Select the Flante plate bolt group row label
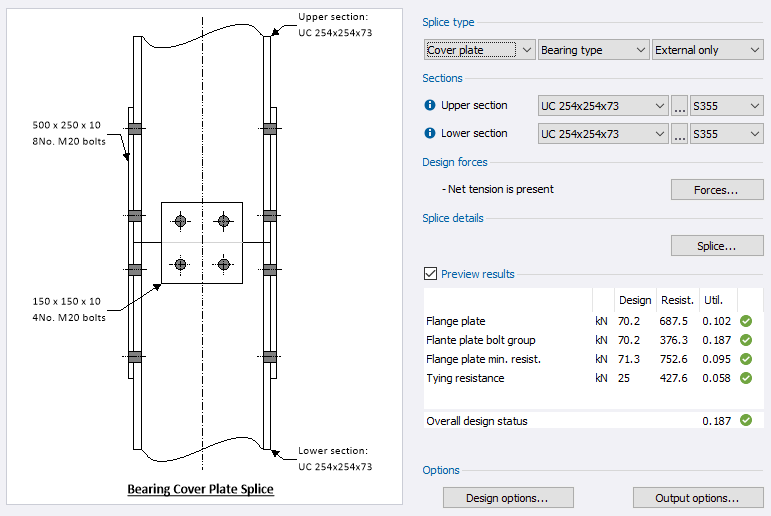Screen dimensions: 771x516 point(480,340)
